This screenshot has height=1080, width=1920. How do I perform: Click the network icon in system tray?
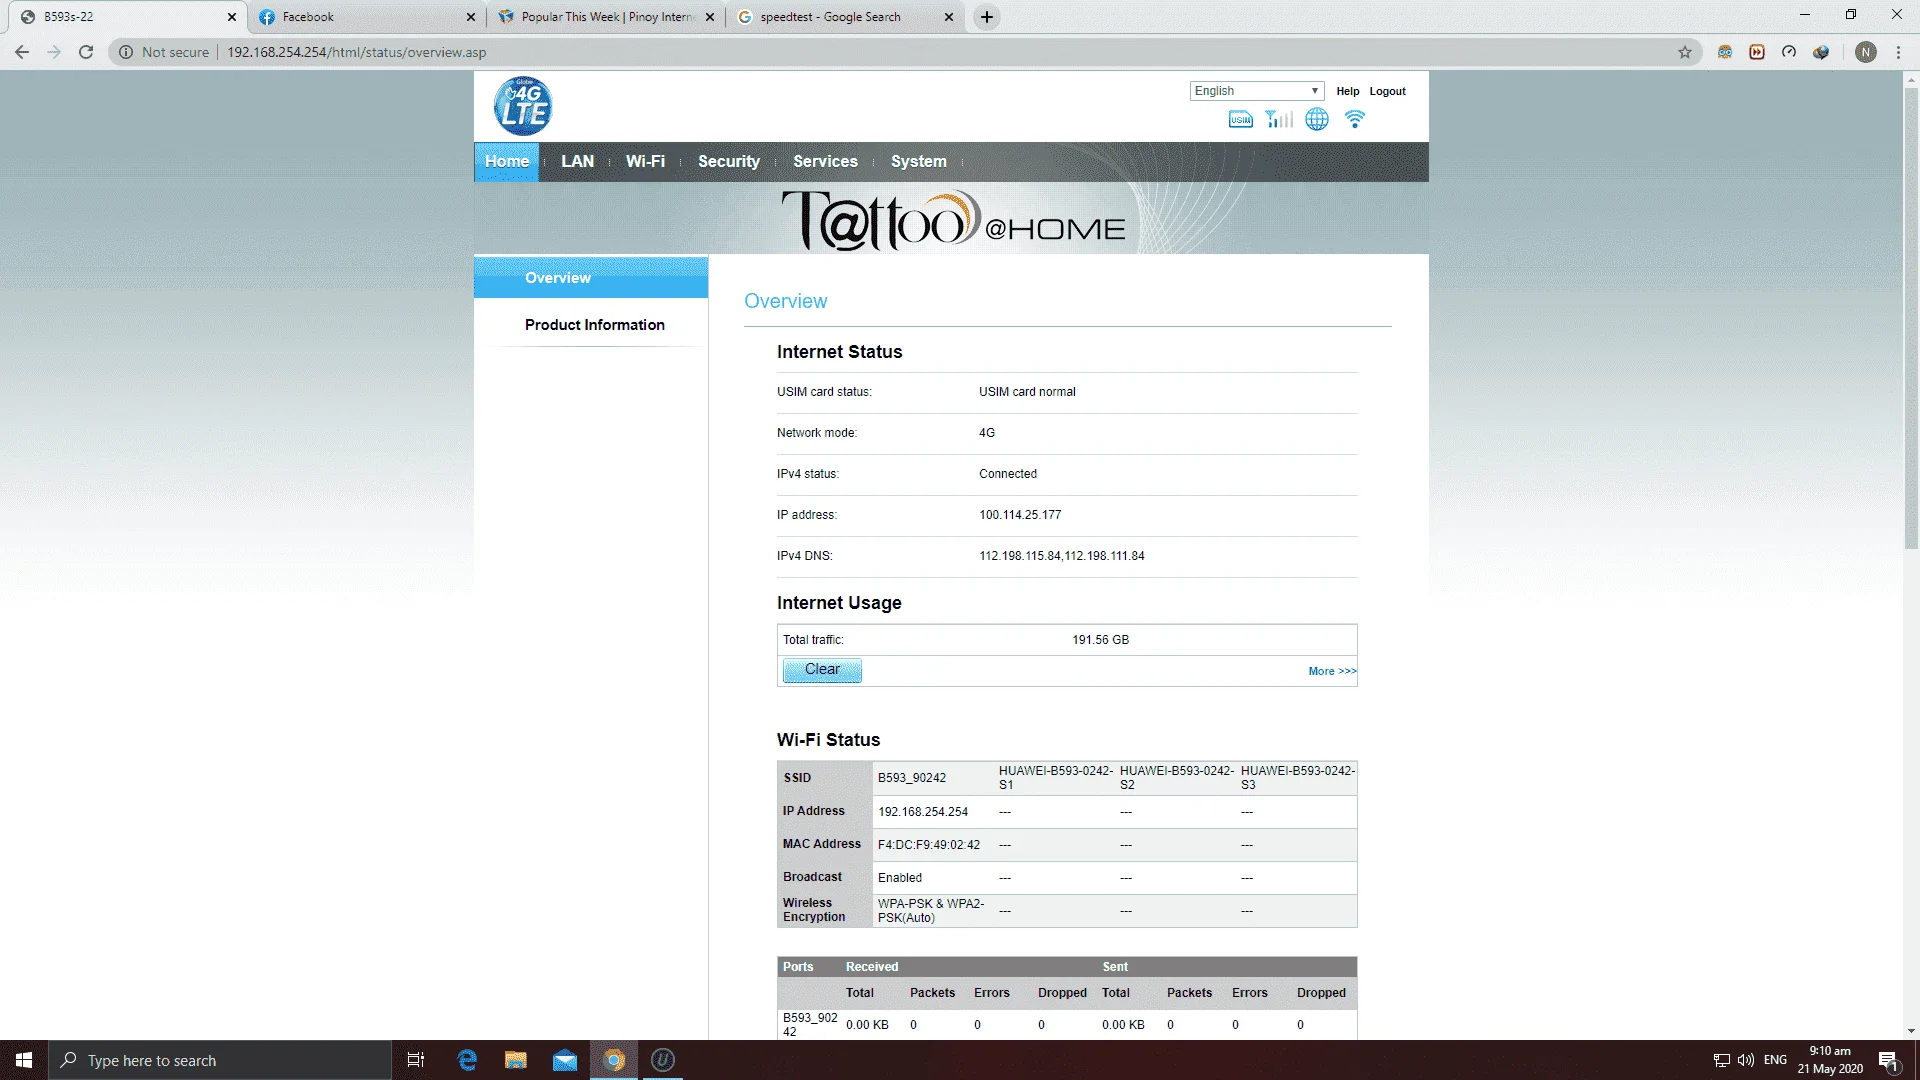[1721, 1060]
